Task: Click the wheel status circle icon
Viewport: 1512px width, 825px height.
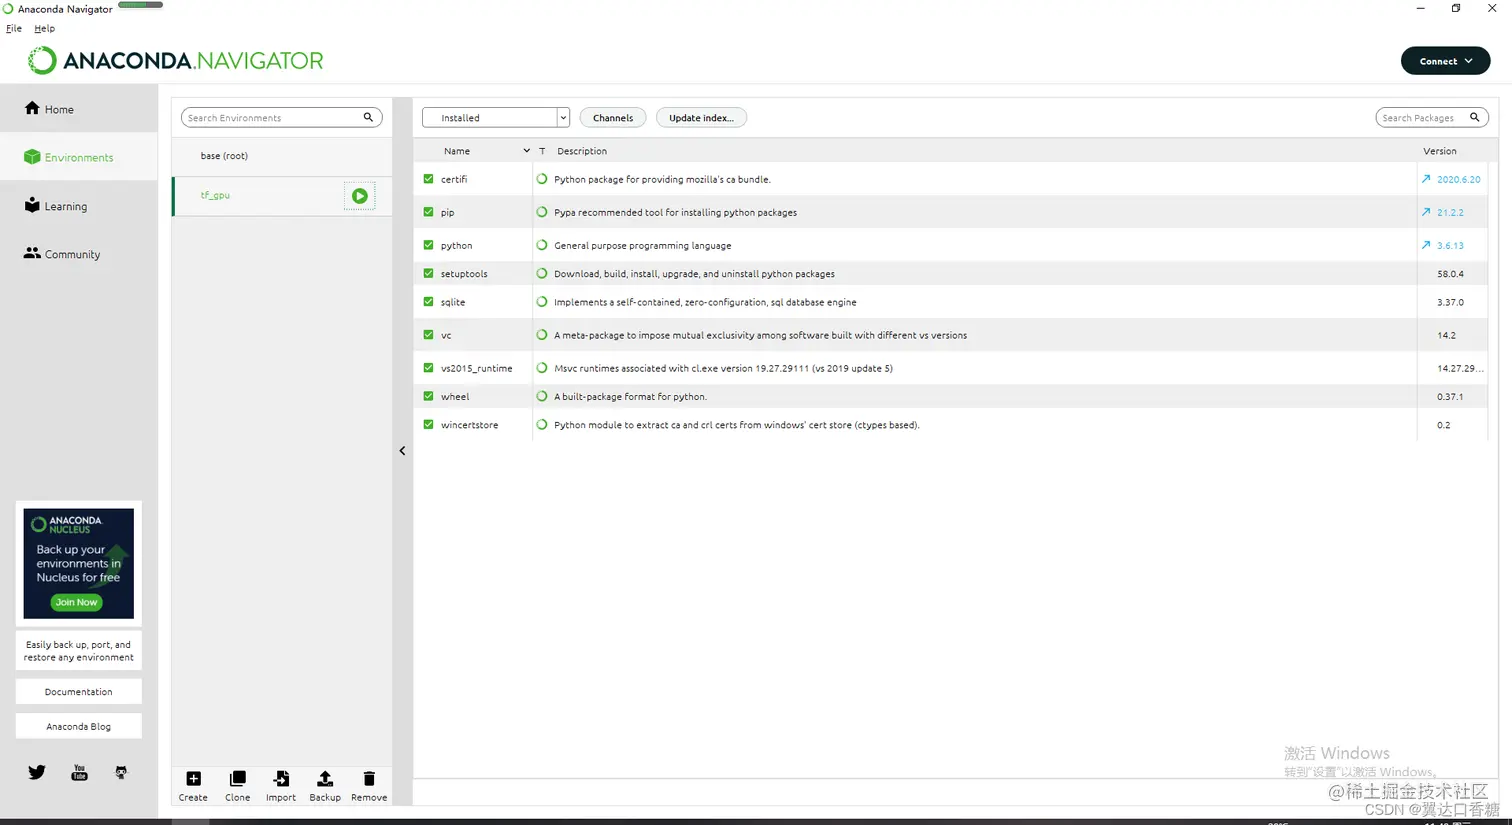Action: [x=542, y=396]
